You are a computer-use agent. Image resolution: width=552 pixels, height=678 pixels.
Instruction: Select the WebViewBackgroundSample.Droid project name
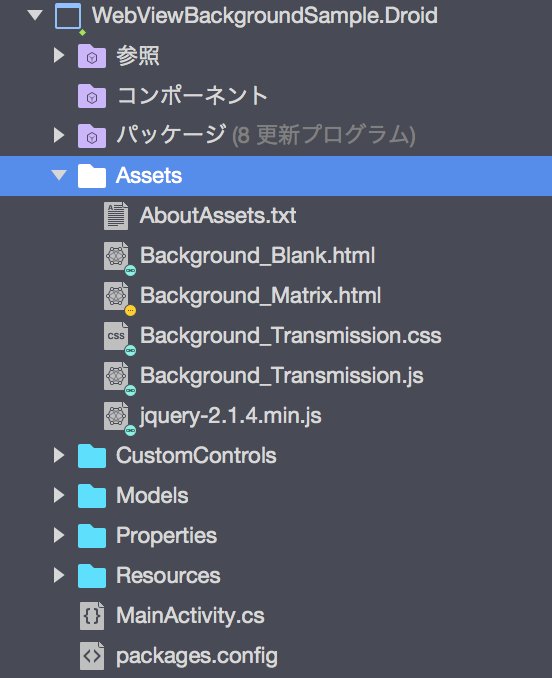pyautogui.click(x=265, y=16)
